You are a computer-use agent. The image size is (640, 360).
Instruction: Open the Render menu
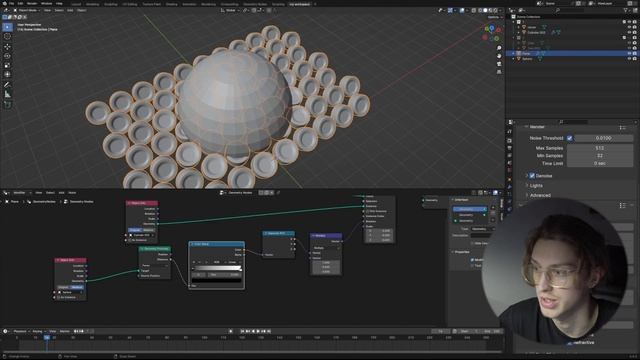click(x=32, y=3)
